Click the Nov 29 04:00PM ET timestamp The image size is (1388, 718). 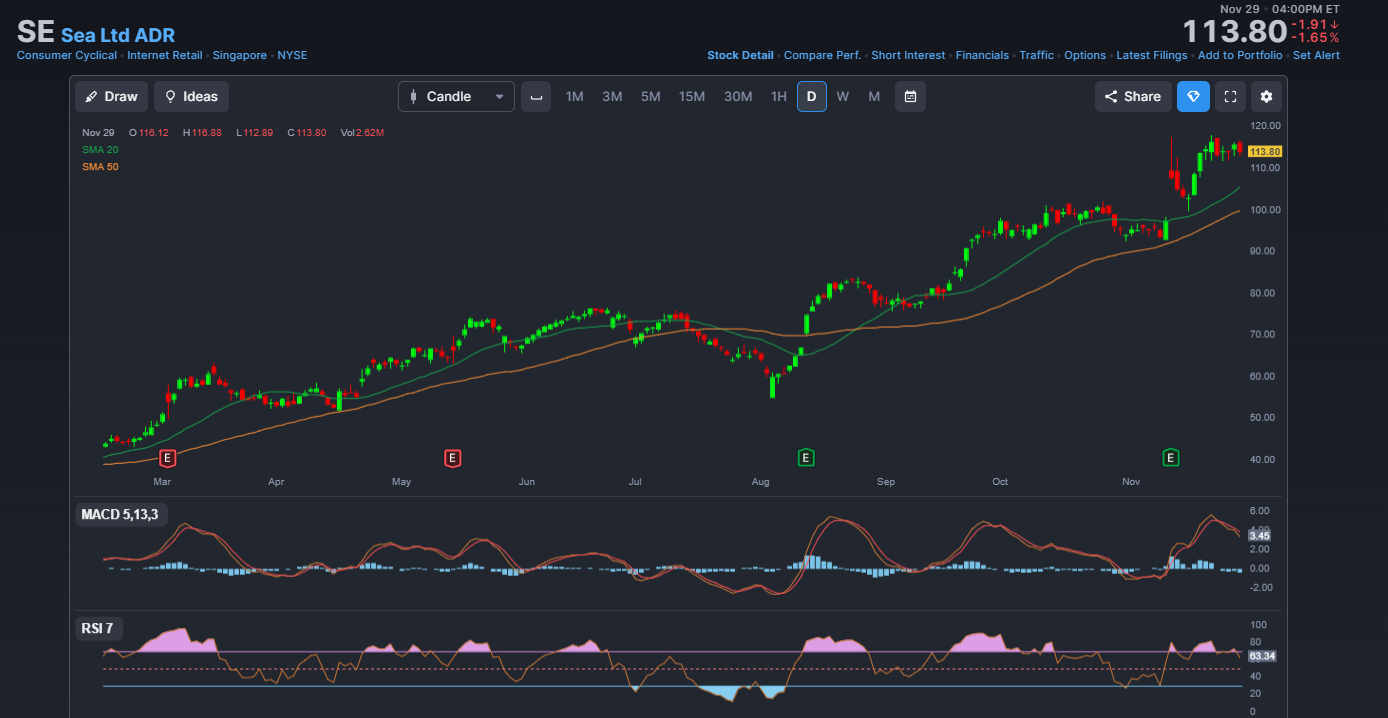pos(1279,9)
